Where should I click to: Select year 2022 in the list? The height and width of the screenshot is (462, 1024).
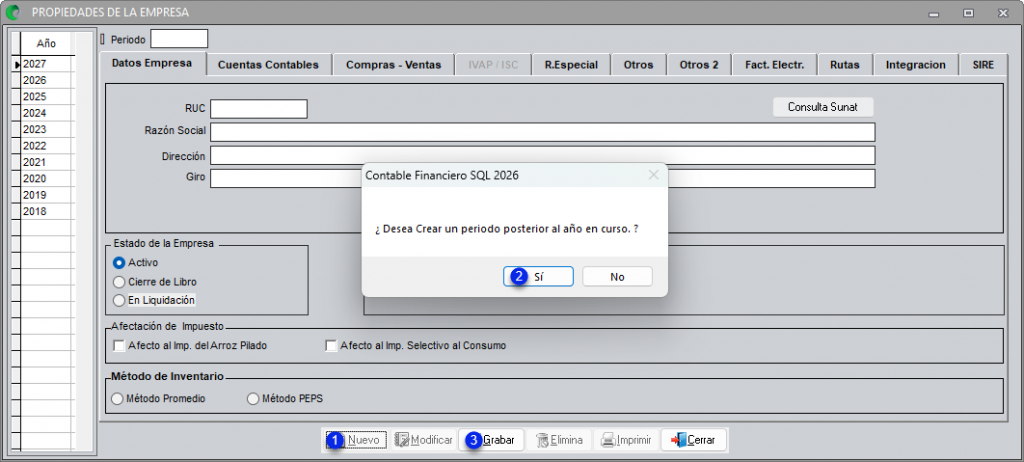47,146
